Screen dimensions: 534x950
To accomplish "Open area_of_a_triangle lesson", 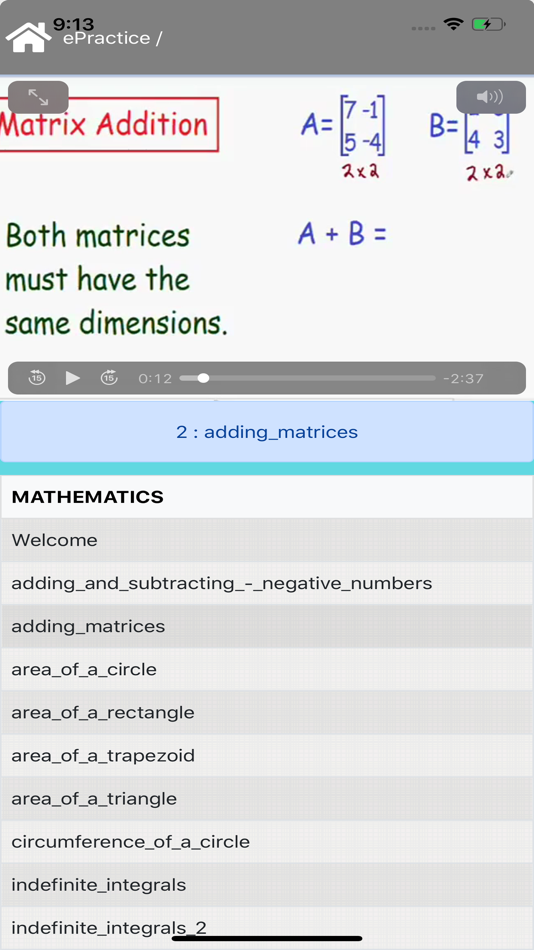I will [x=267, y=799].
